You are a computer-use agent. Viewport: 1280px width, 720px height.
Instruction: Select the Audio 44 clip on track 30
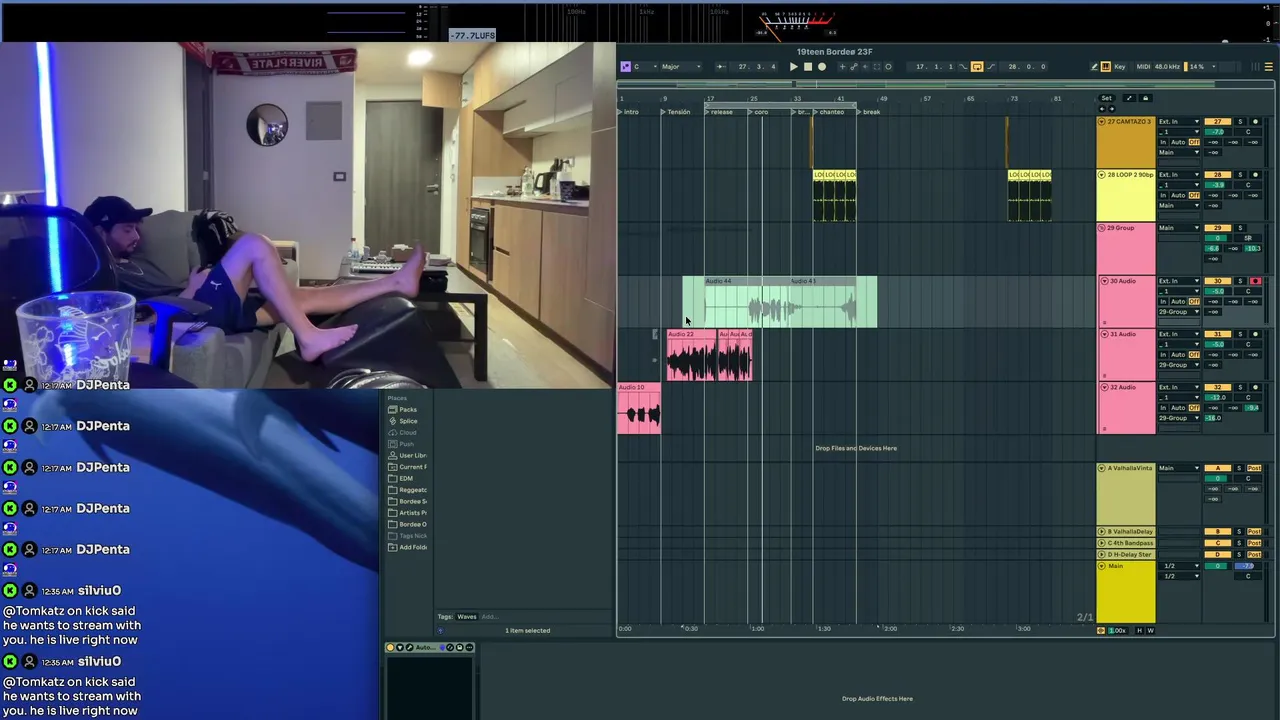[x=745, y=302]
